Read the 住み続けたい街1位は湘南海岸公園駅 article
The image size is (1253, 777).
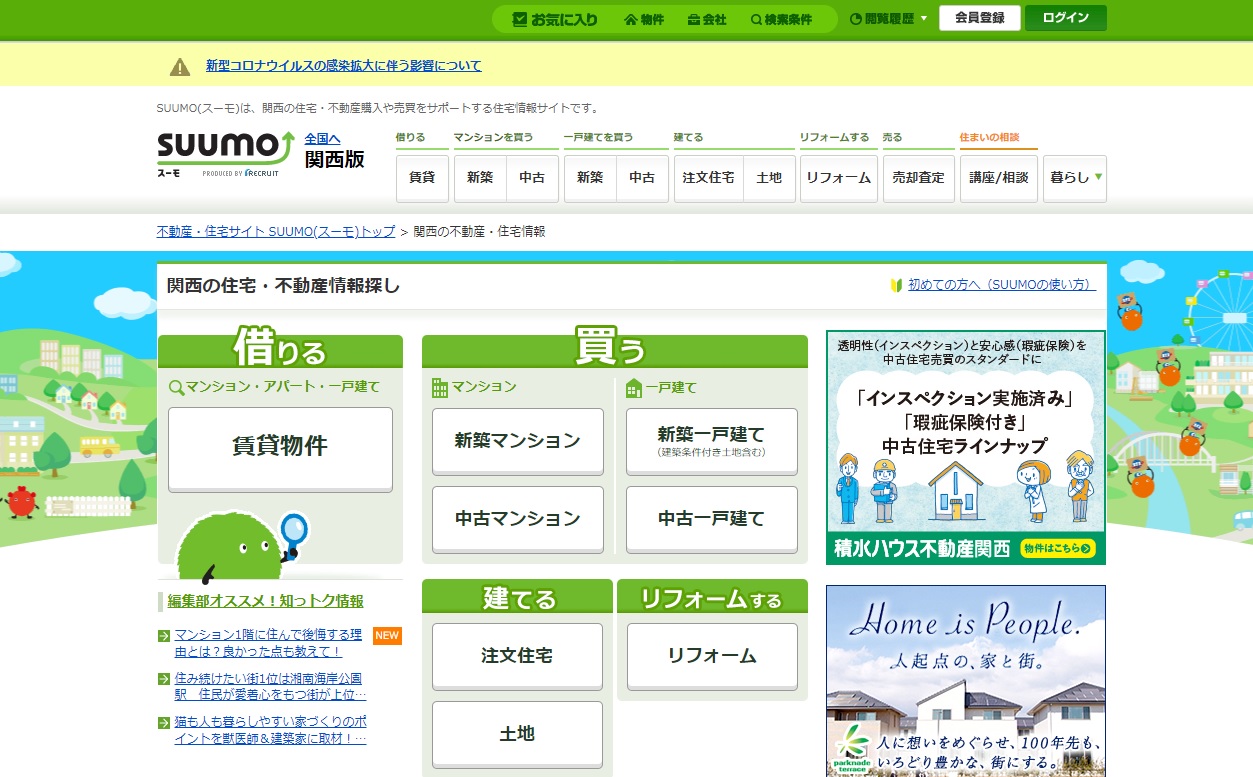coord(270,686)
